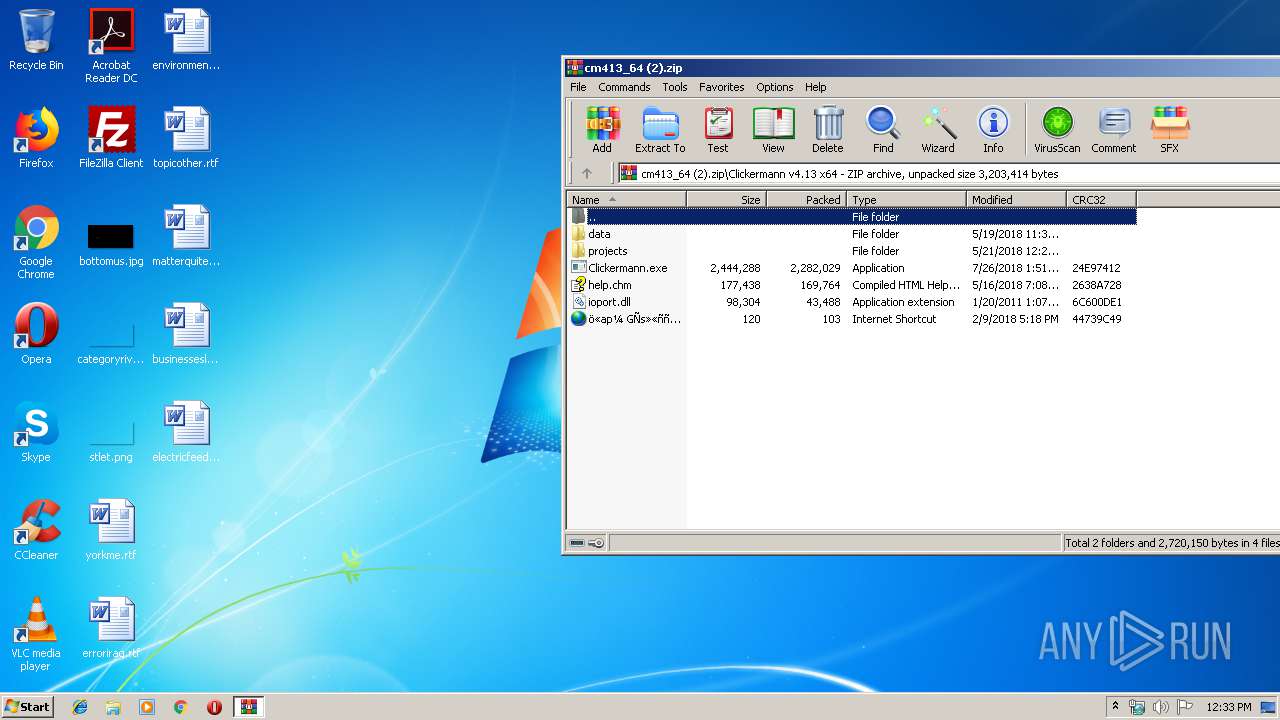Sort list by Name column header

pos(627,200)
